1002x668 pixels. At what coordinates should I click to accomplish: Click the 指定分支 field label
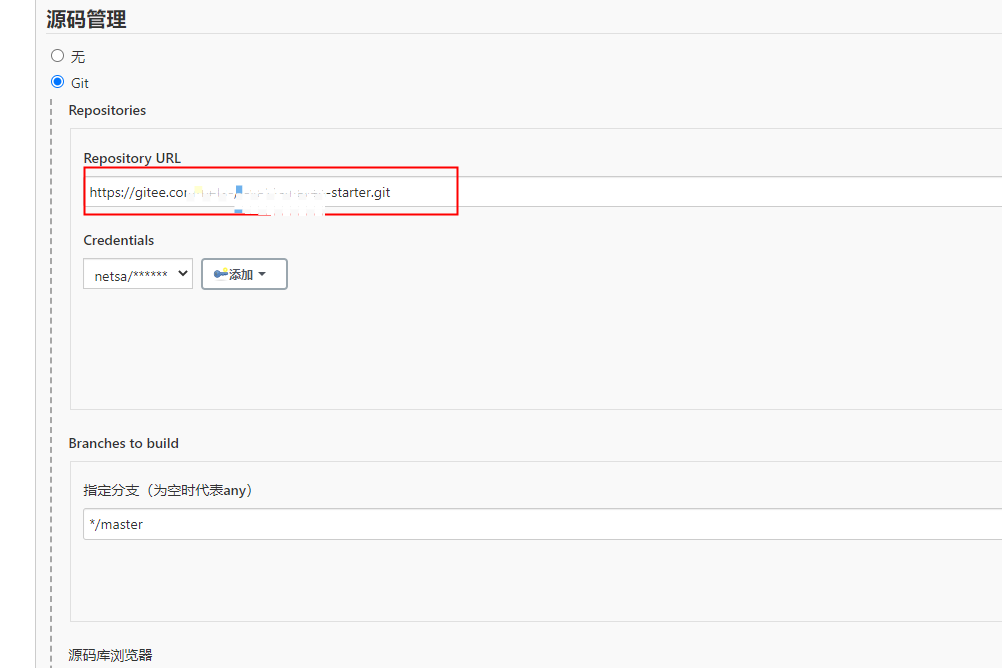pyautogui.click(x=168, y=490)
